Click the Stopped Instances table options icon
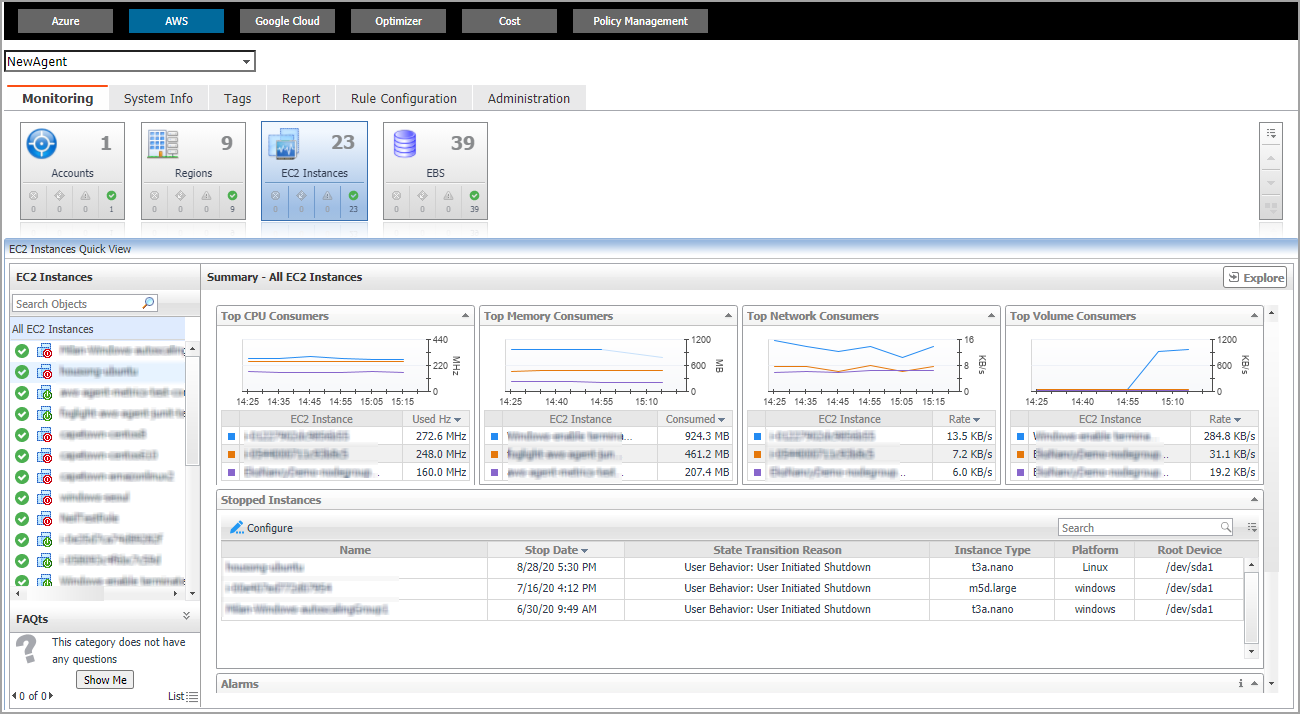This screenshot has height=714, width=1300. (1253, 528)
